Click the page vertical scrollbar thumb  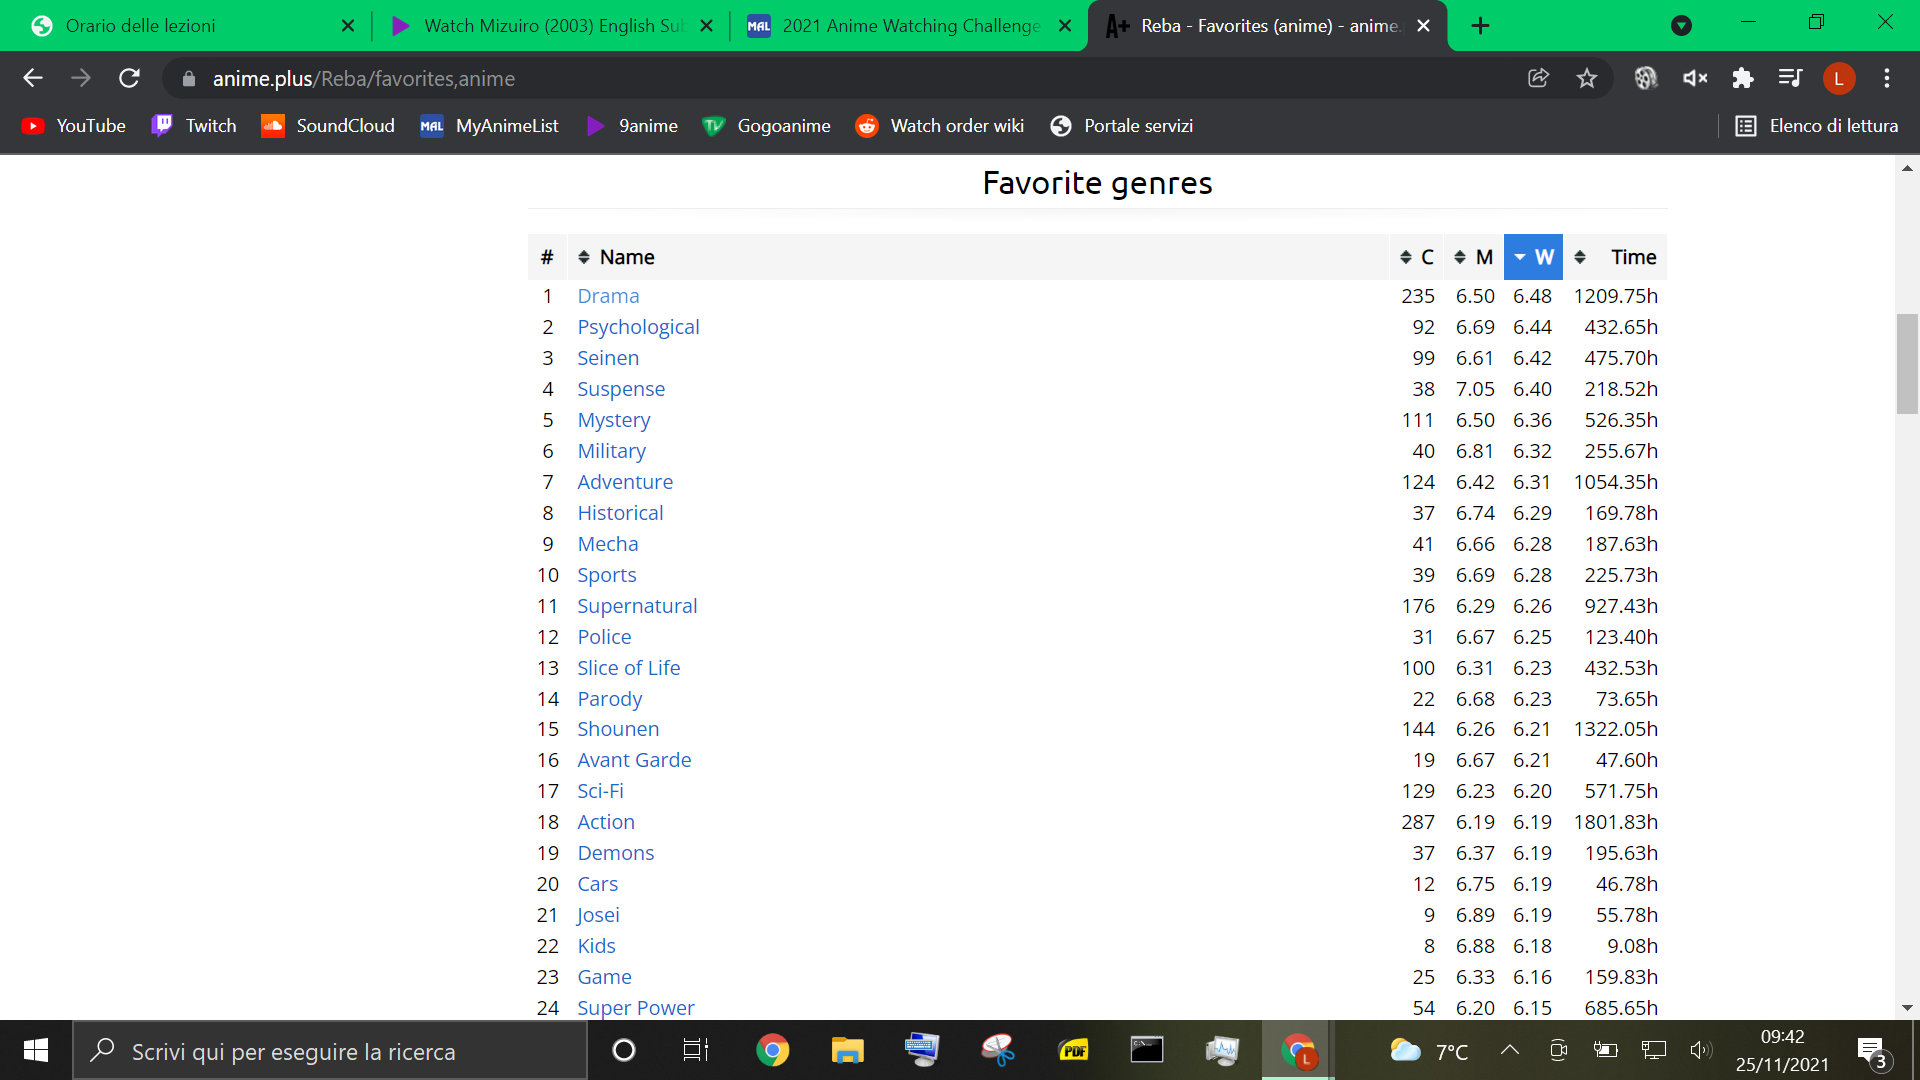[x=1907, y=364]
